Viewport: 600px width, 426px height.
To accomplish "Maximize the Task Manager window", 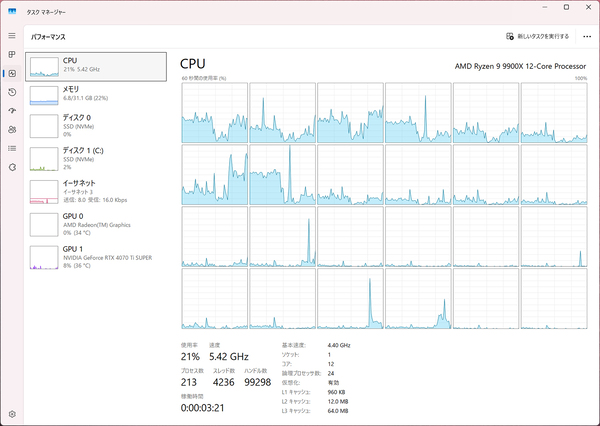I will 566,7.
